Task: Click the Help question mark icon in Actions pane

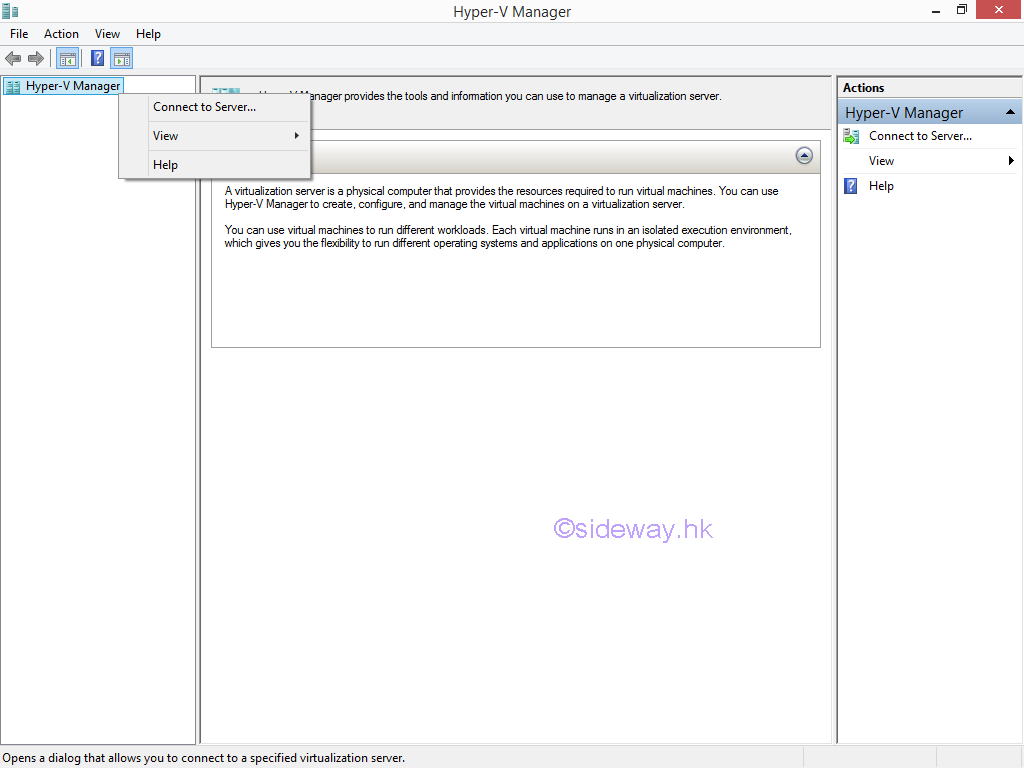Action: tap(851, 186)
